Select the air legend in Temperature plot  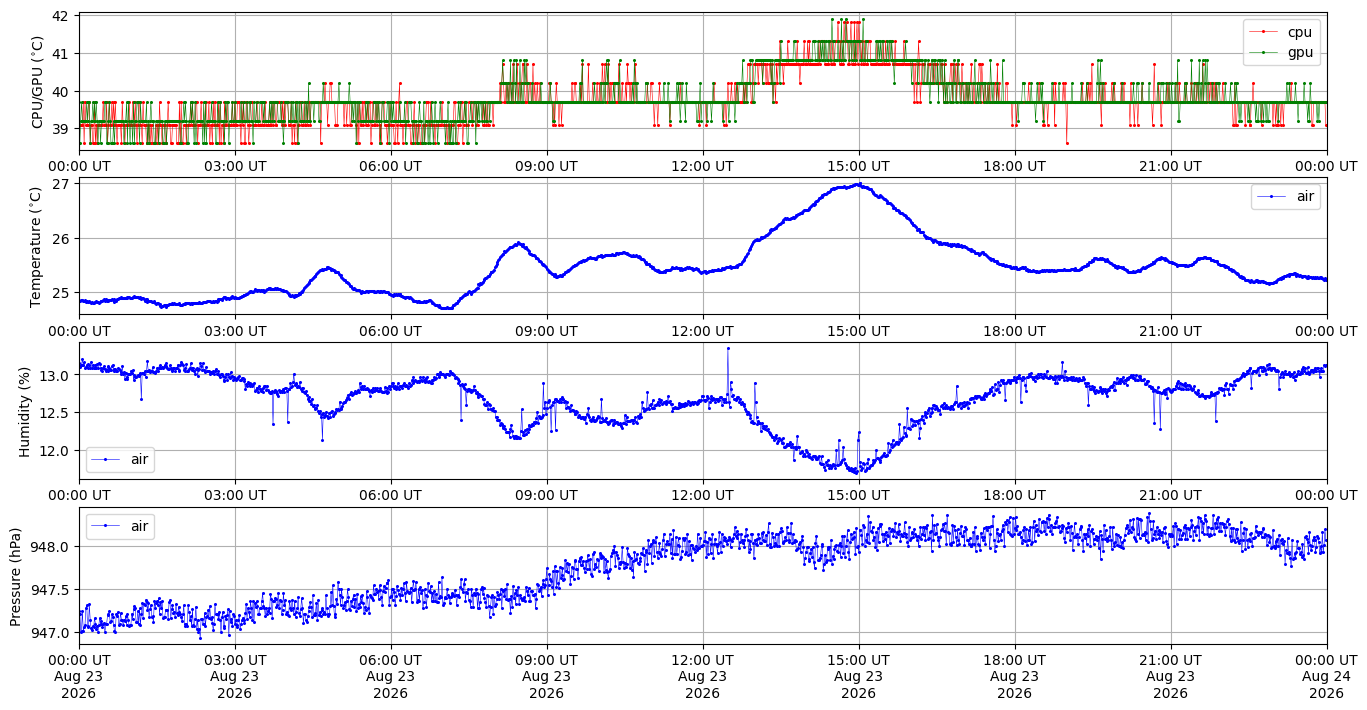[1286, 197]
